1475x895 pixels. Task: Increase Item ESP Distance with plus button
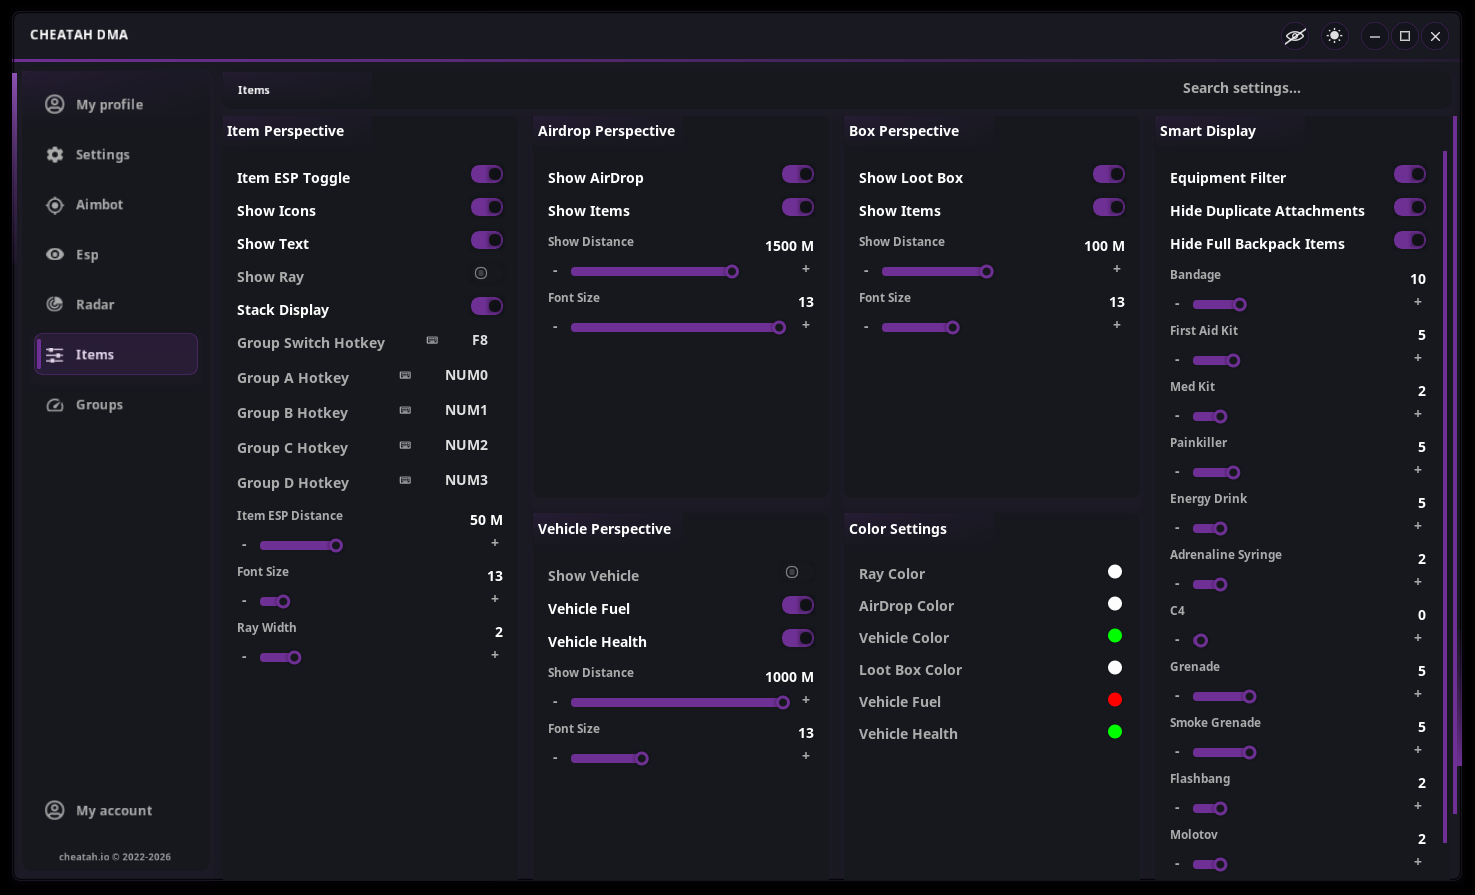coord(495,543)
